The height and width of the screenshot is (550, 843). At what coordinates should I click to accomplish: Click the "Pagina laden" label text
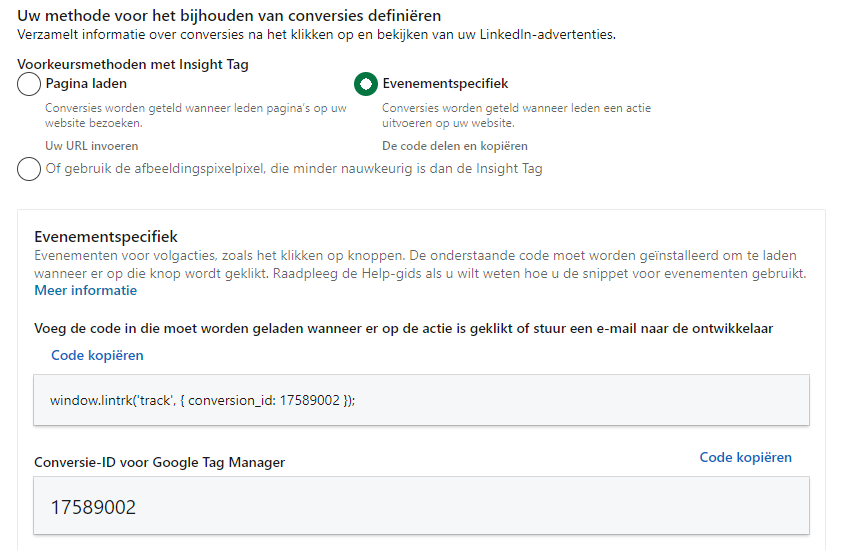point(86,84)
